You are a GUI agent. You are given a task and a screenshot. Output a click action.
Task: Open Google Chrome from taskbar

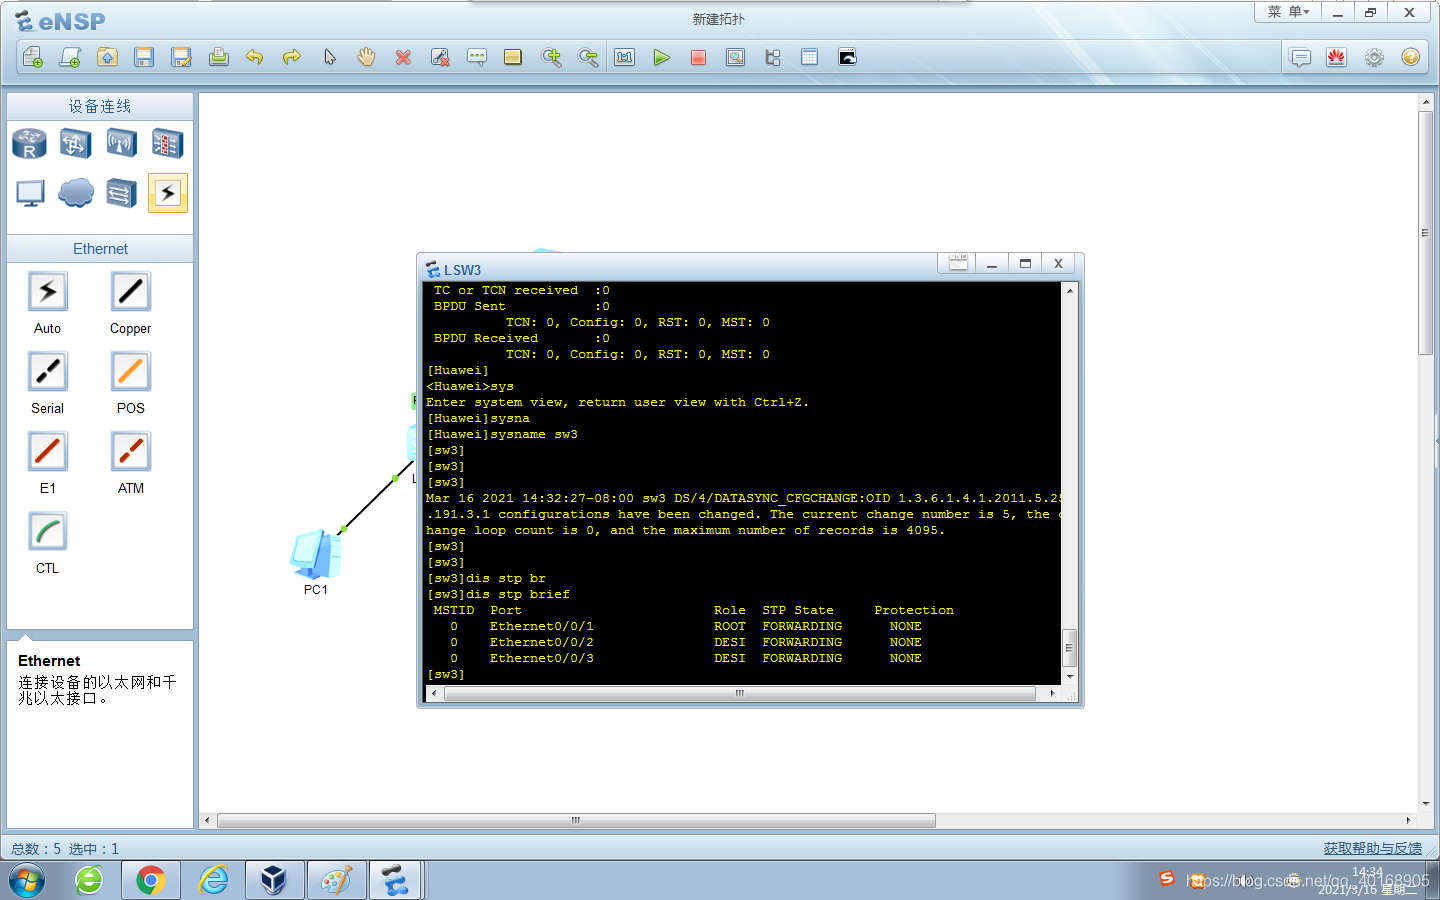[x=151, y=880]
